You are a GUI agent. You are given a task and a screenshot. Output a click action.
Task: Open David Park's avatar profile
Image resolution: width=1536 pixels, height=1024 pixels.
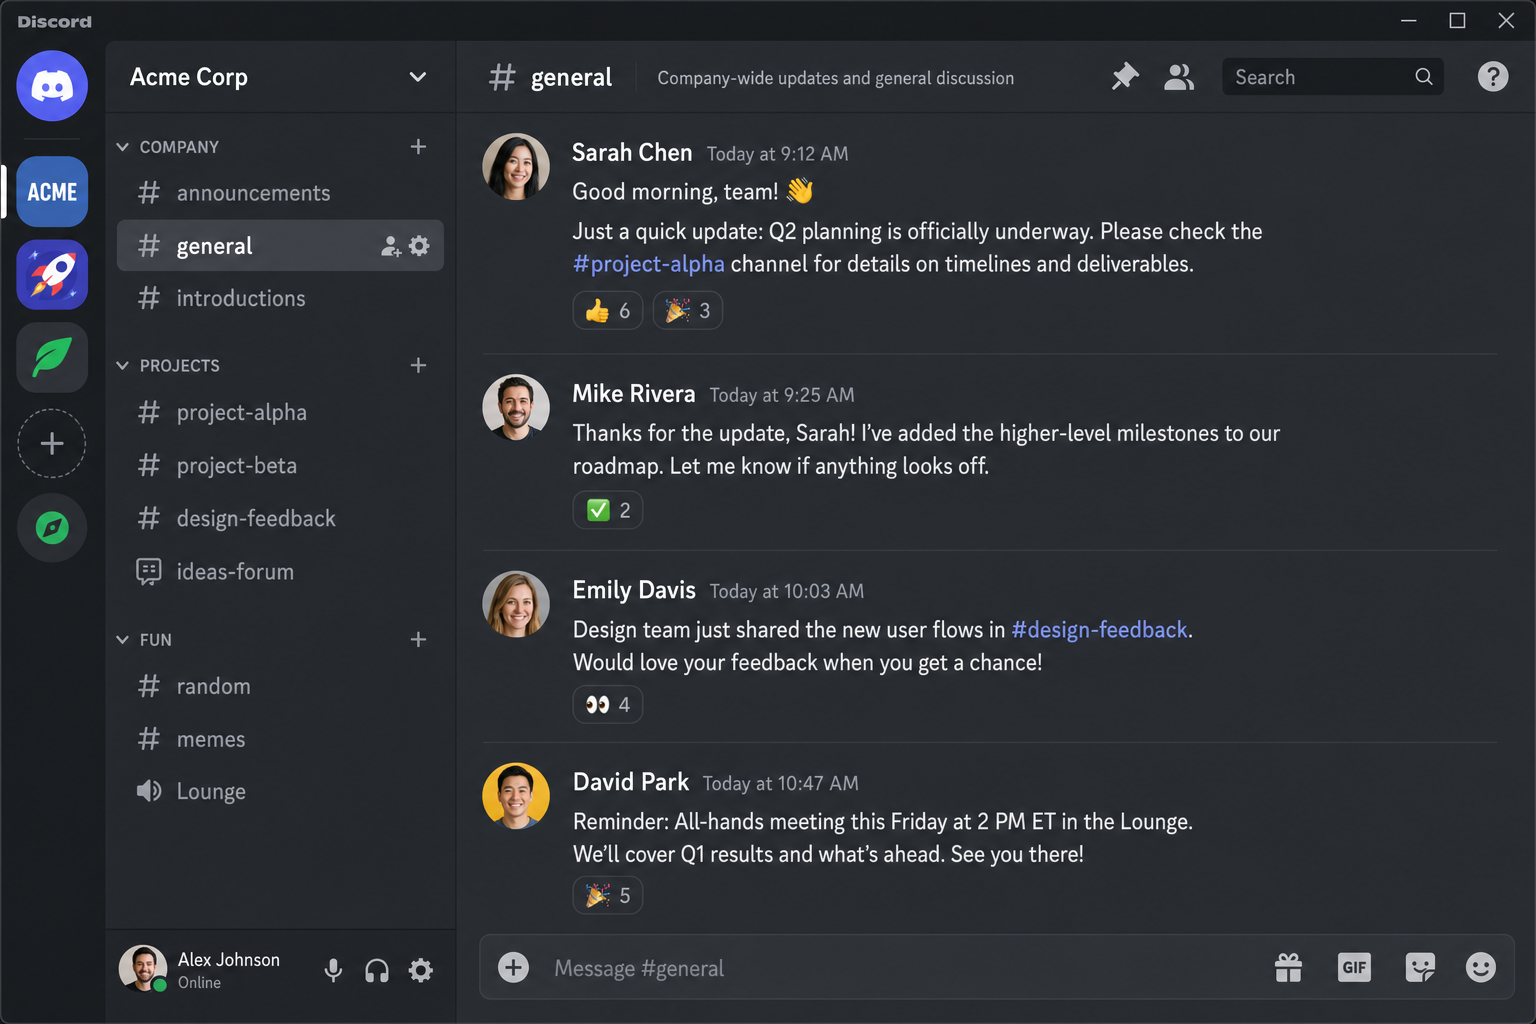click(516, 796)
